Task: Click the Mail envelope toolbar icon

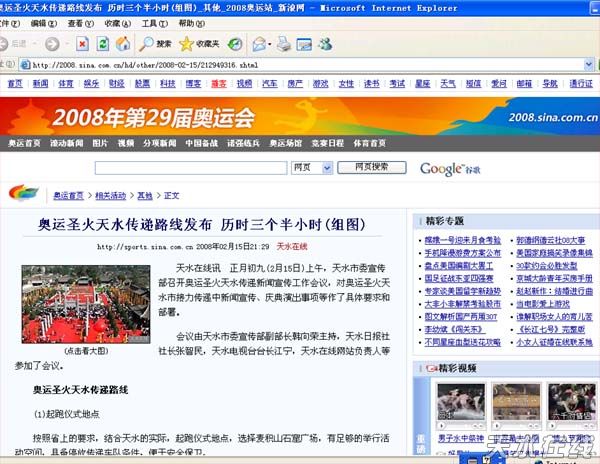Action: [x=258, y=44]
